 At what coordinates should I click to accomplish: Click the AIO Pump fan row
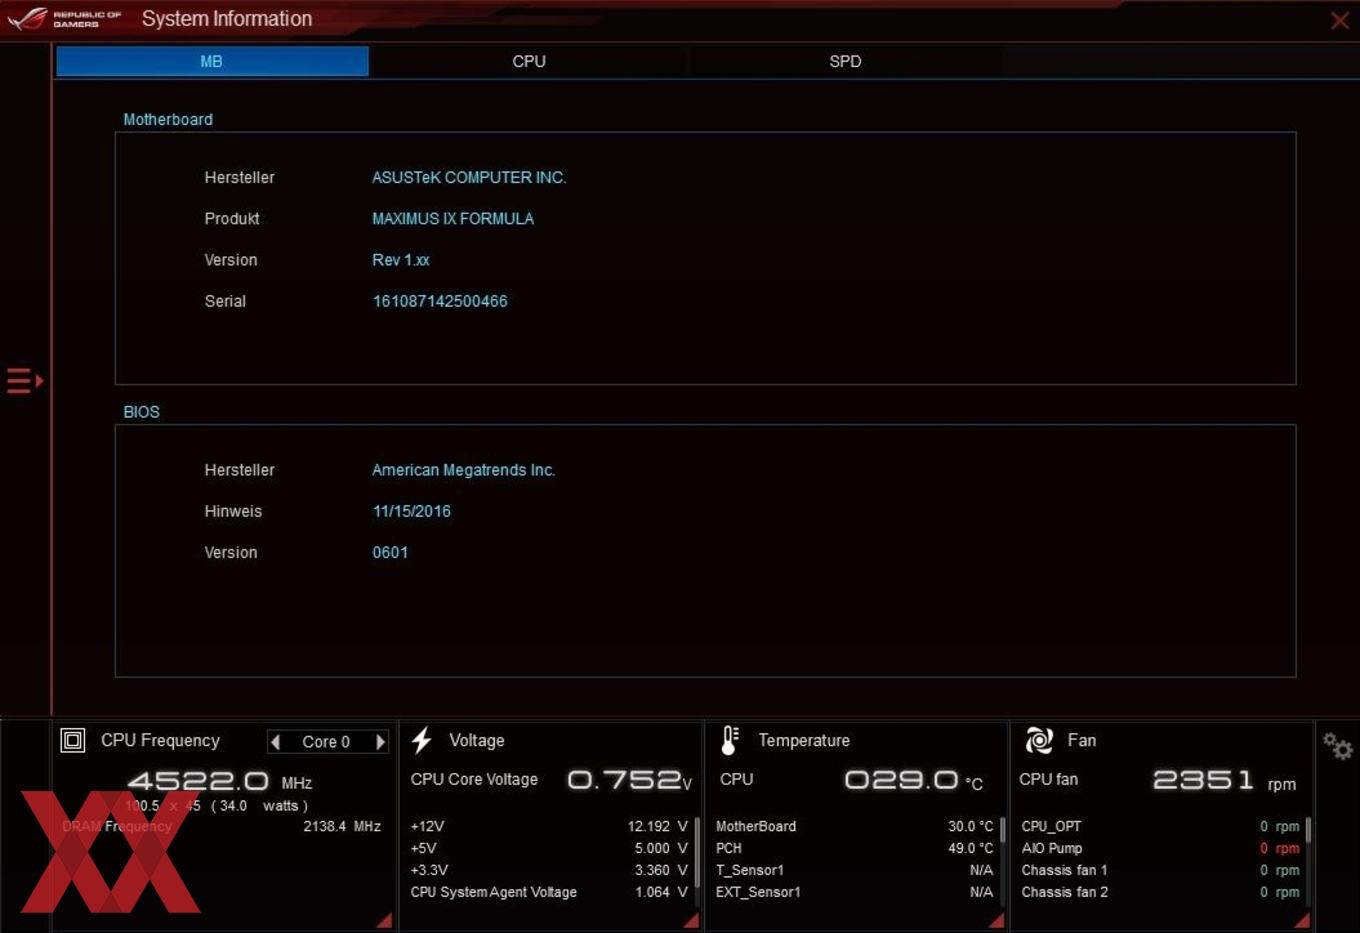[x=1161, y=848]
